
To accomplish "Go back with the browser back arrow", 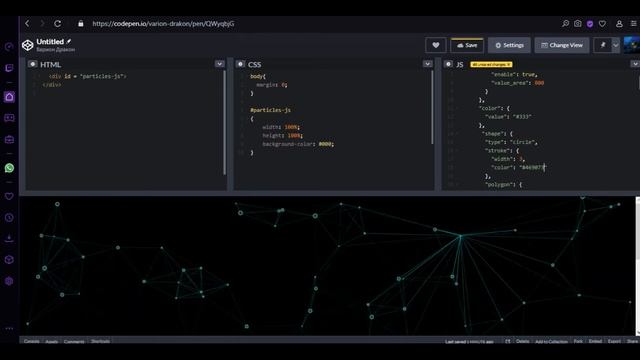I will point(27,24).
